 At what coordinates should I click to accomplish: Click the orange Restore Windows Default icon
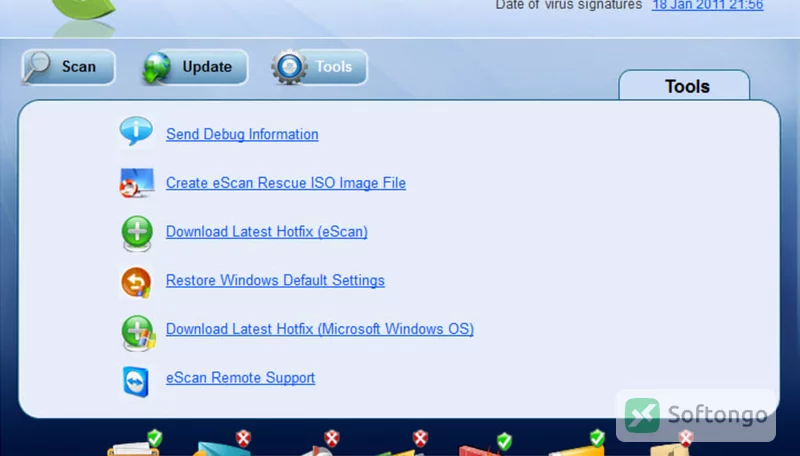tap(136, 282)
